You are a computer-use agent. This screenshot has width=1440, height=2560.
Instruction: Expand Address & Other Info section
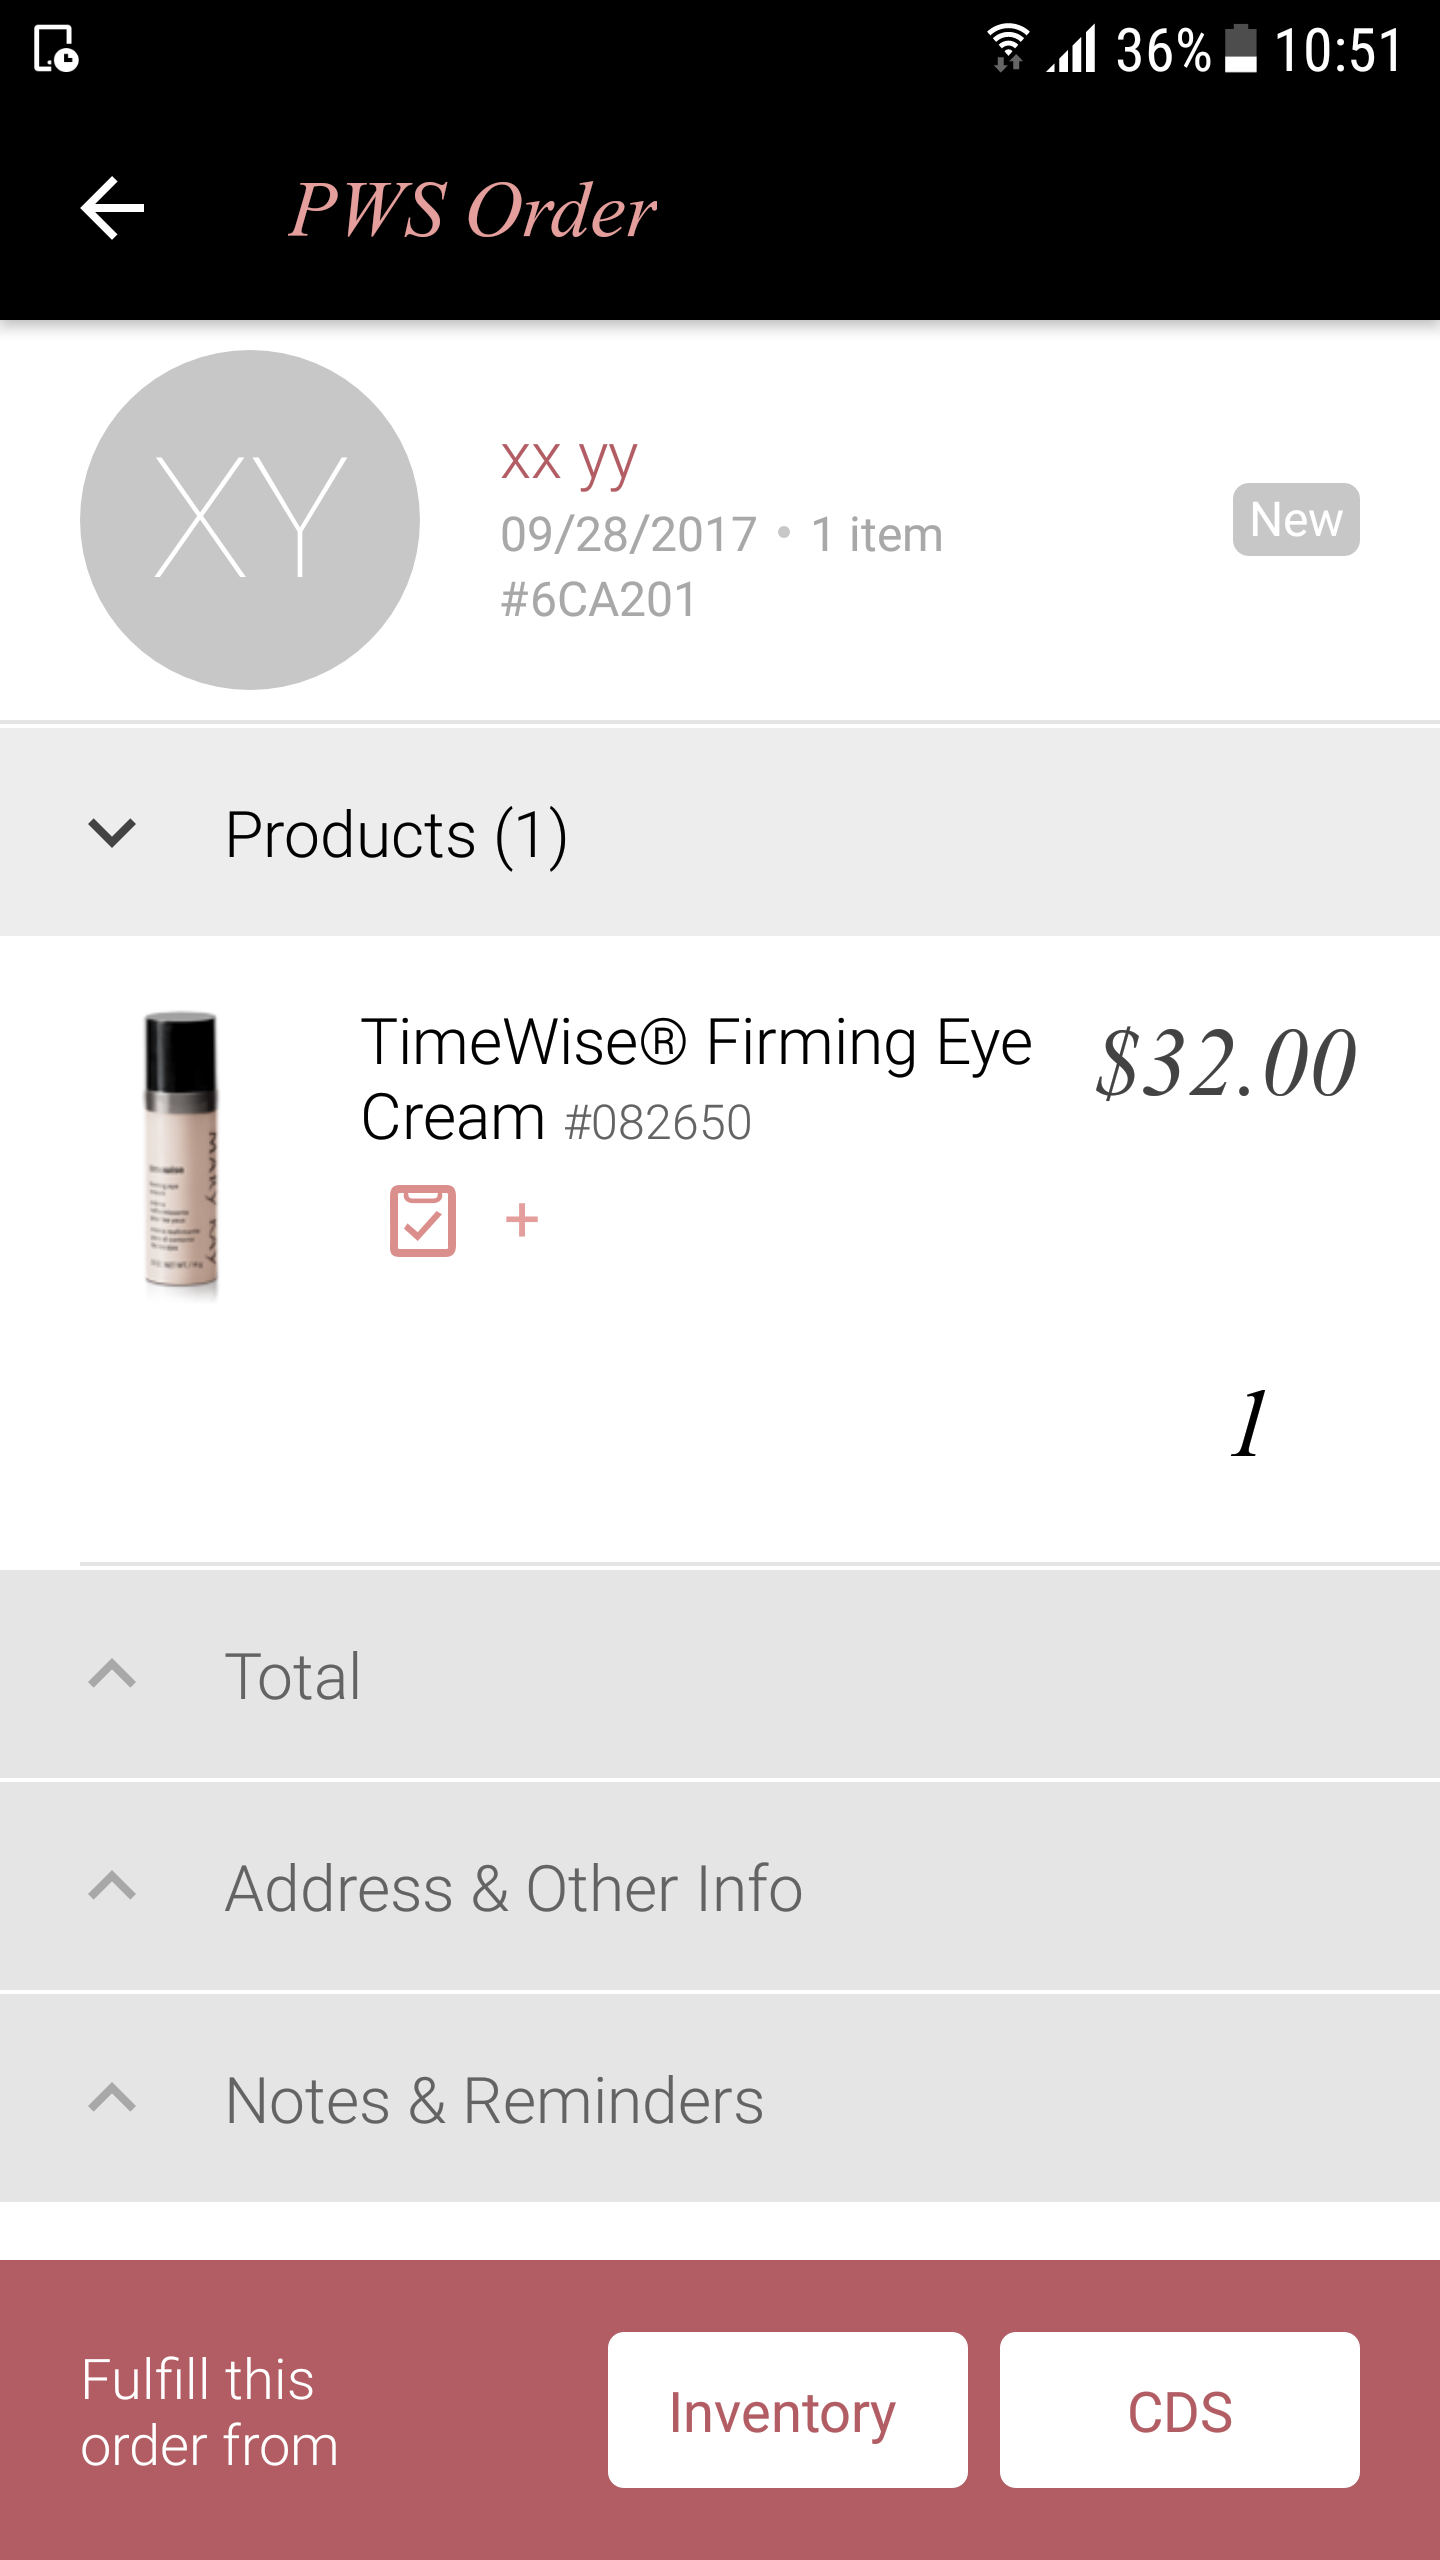720,1888
